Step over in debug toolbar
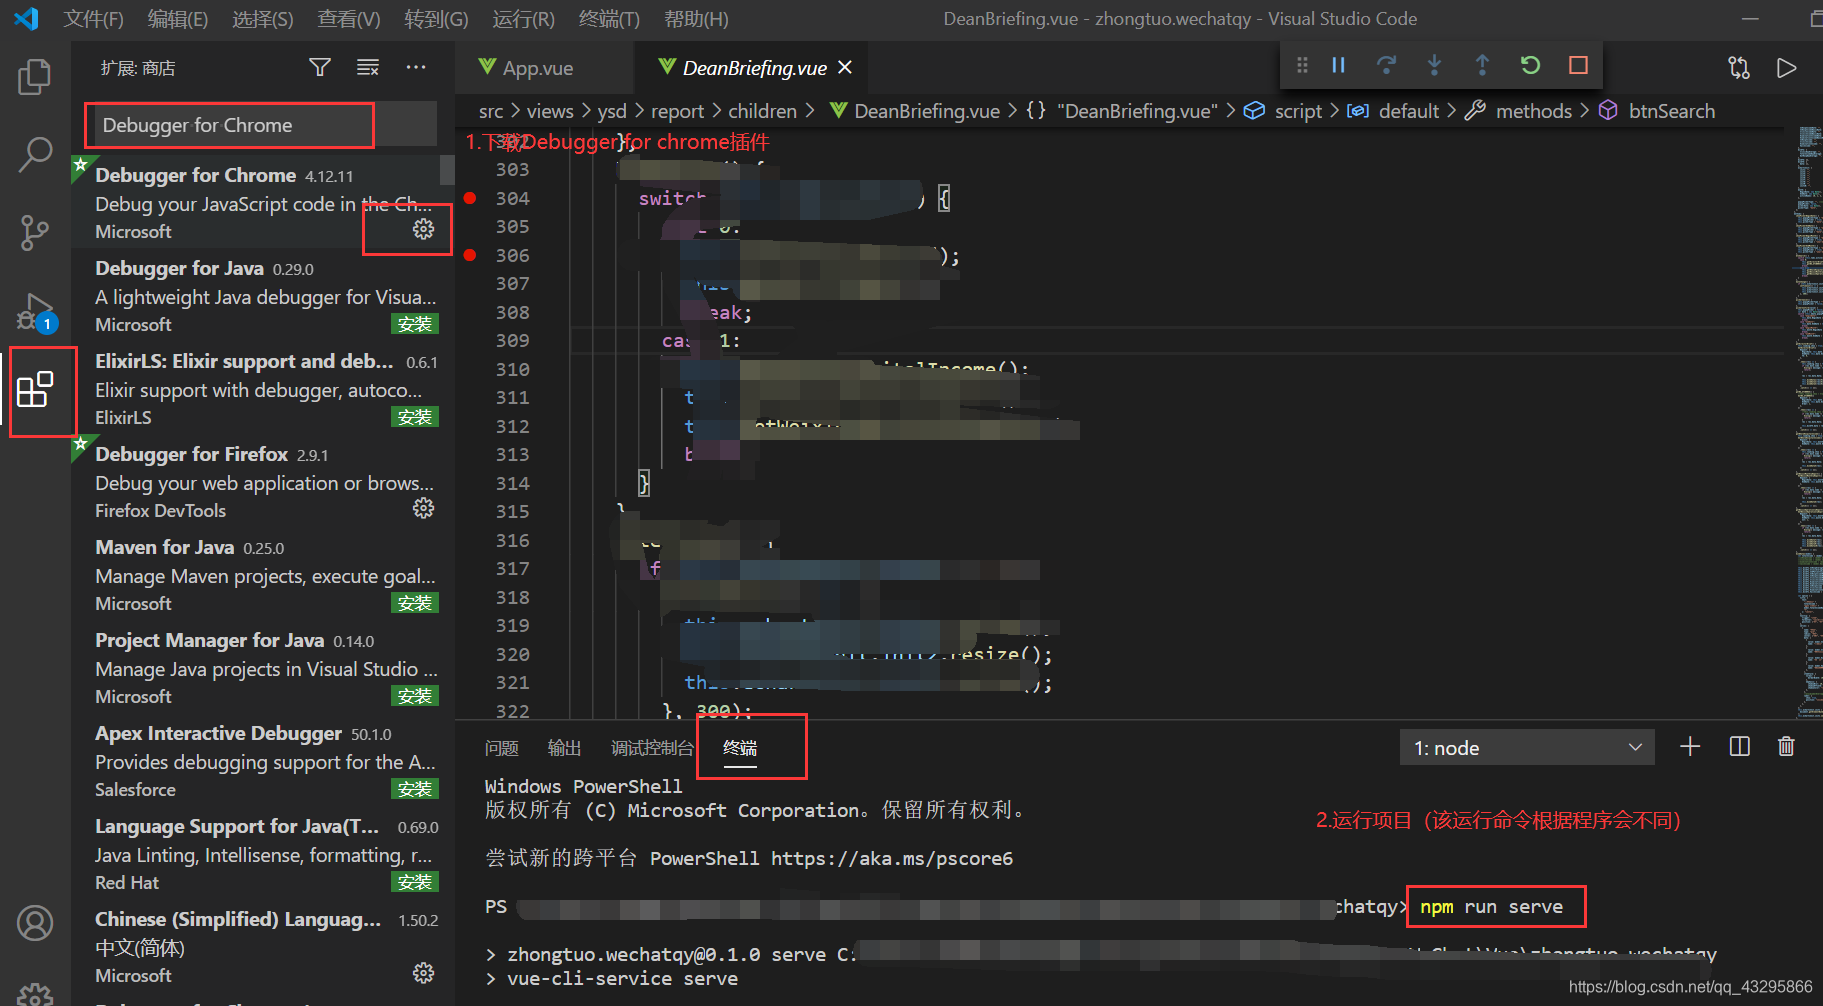Viewport: 1823px width, 1006px height. [x=1386, y=65]
